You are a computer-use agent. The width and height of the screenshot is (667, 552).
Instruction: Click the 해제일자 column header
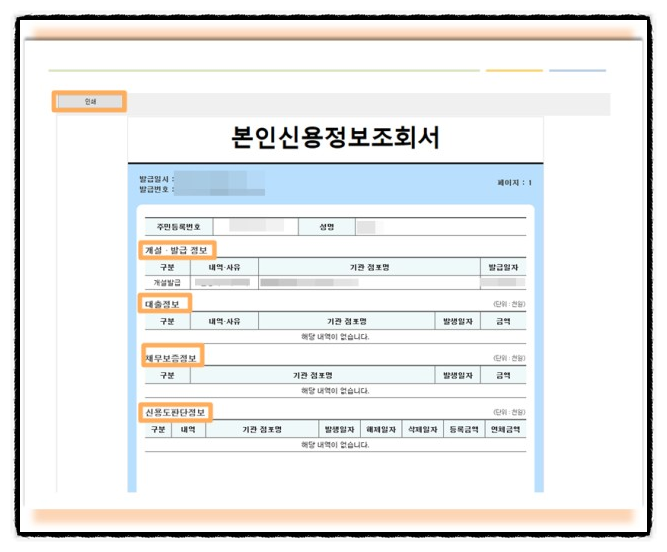click(381, 429)
